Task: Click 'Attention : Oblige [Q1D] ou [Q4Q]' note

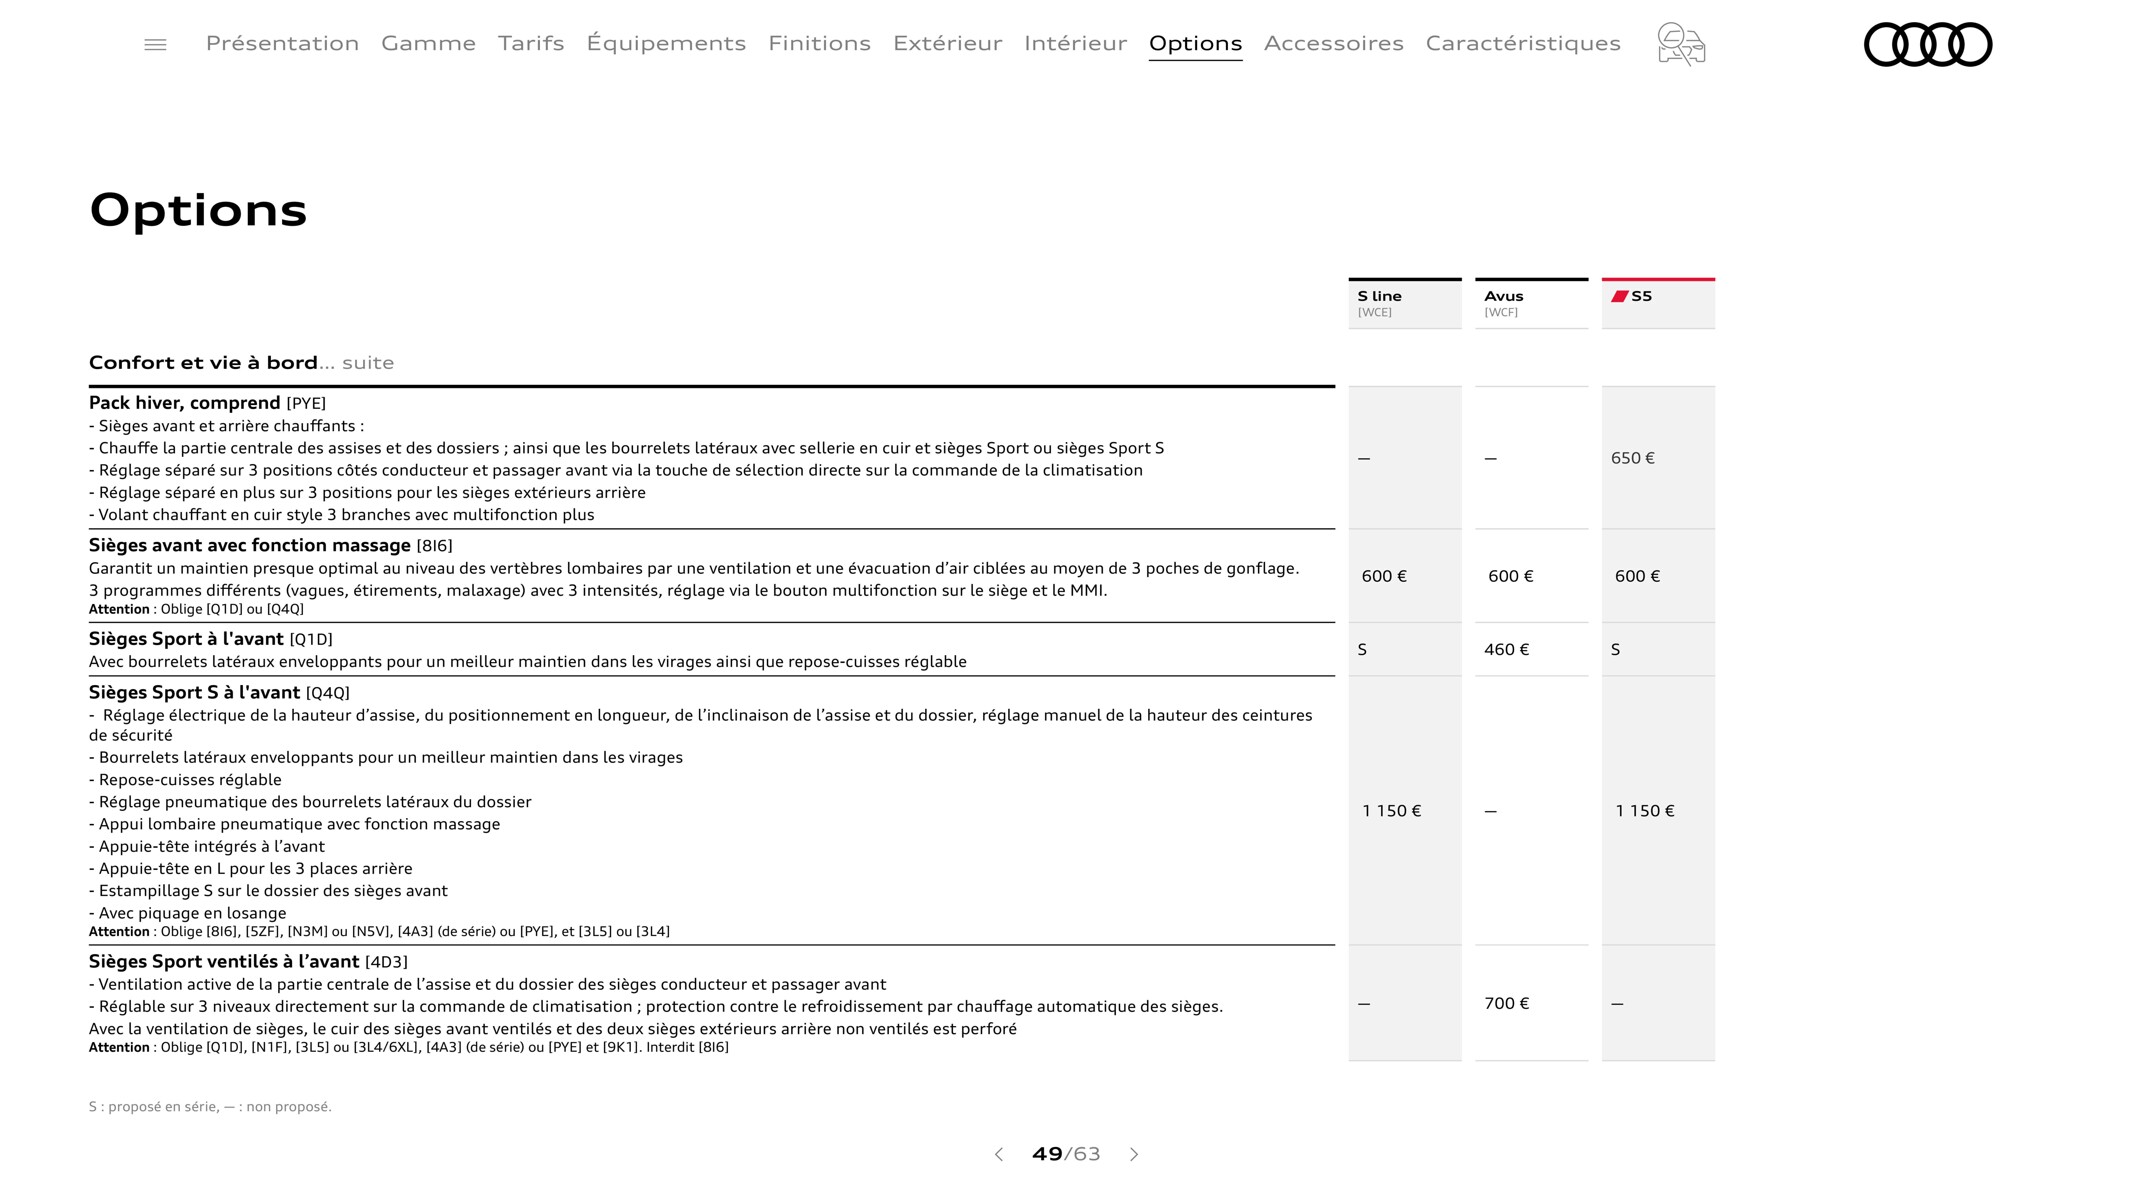Action: (196, 609)
